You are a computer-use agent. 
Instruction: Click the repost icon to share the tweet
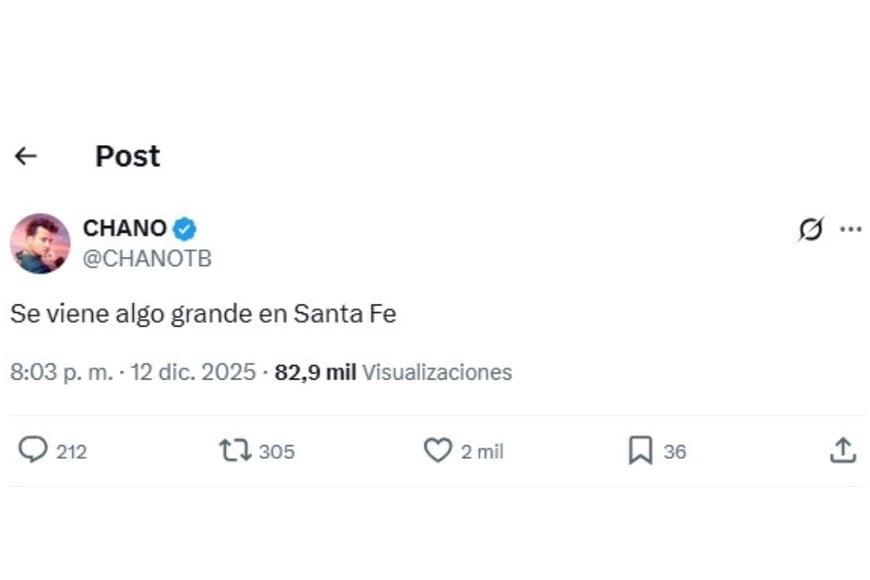tap(236, 451)
